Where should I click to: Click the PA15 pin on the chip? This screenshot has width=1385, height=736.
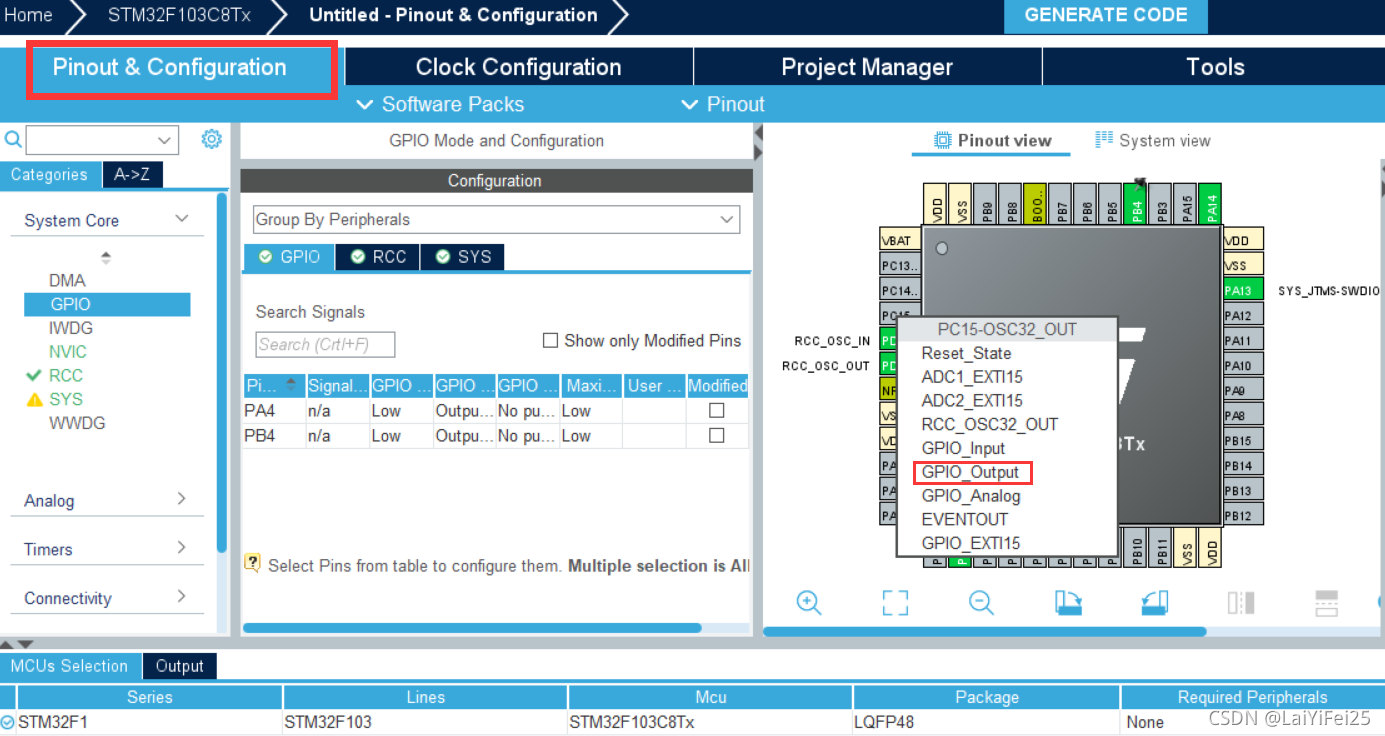click(1187, 204)
